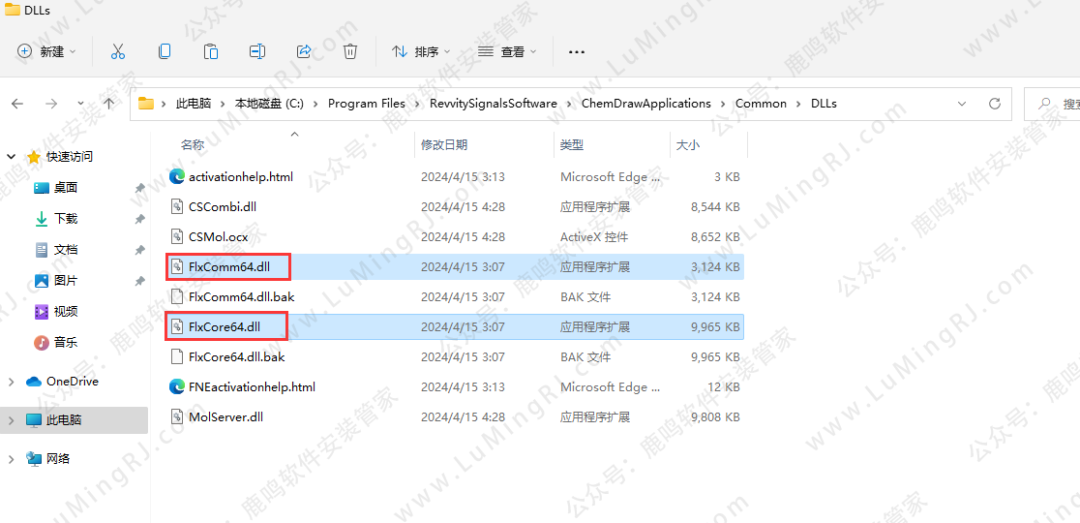Screen dimensions: 1080x523
Task: Select file FNEactivationhelp.html
Action: (251, 387)
